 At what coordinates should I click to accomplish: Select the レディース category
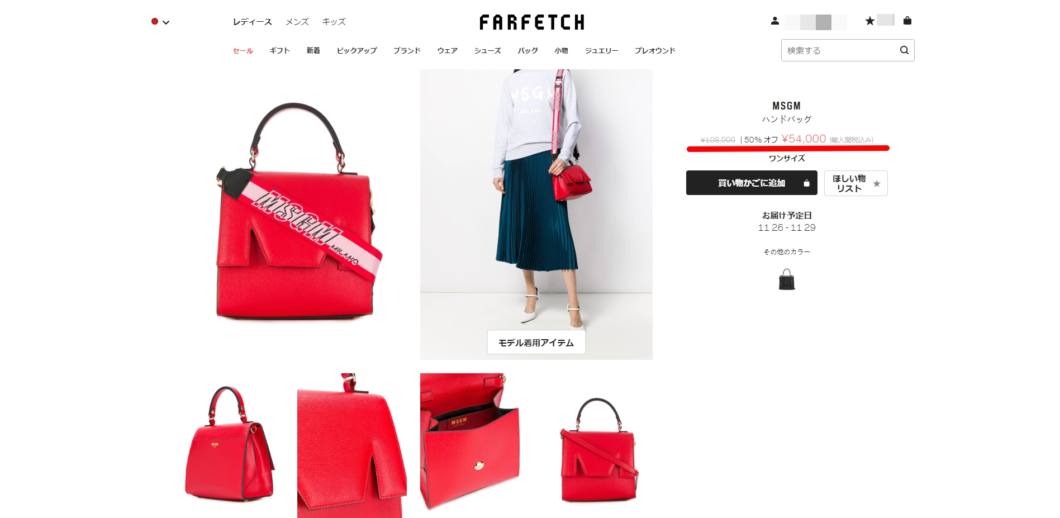tap(252, 22)
